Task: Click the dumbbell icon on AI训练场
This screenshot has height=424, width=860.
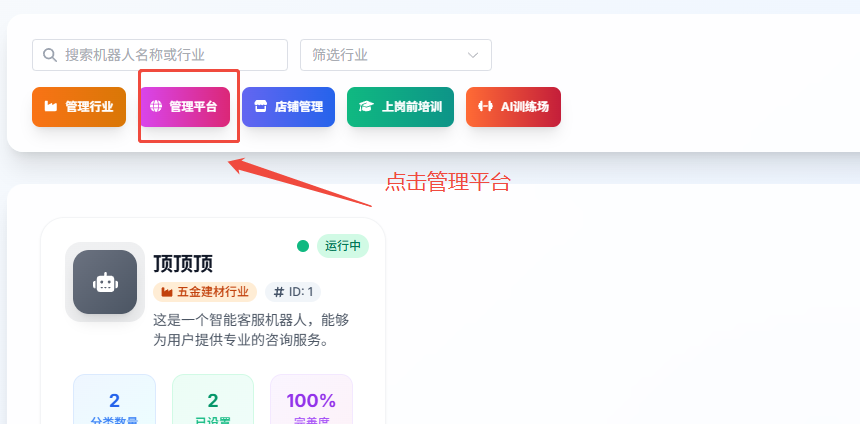Action: coord(485,107)
